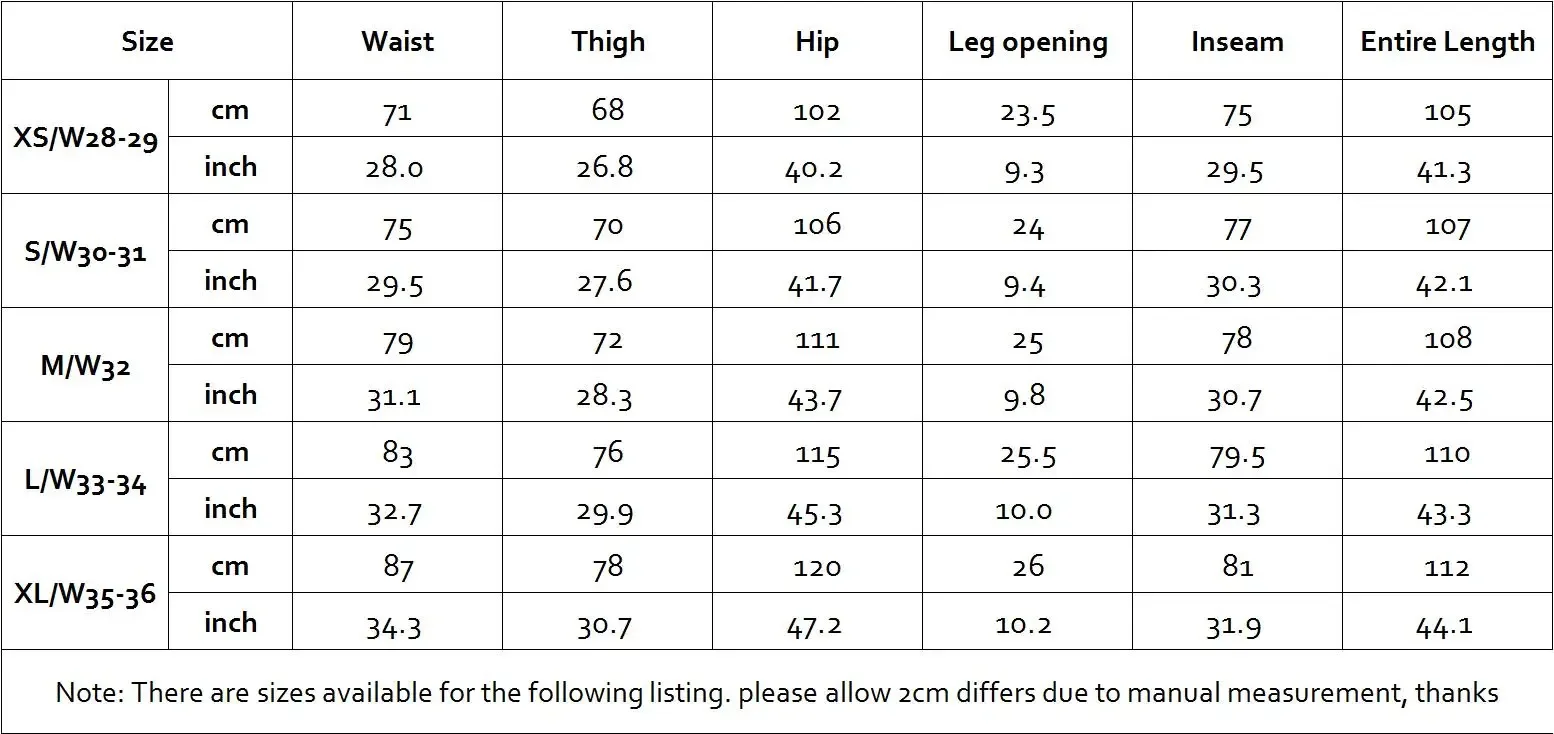Select the Thigh column header
The width and height of the screenshot is (1554, 734).
tap(608, 42)
